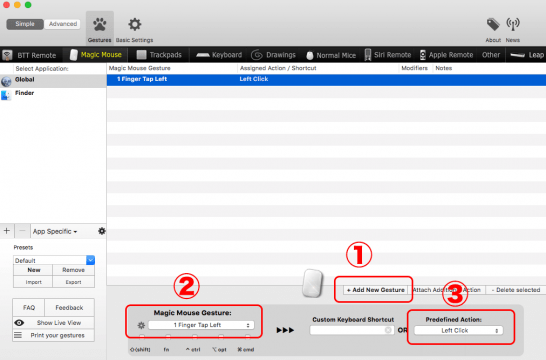
Task: Click the Notes column header
Action: [x=444, y=68]
